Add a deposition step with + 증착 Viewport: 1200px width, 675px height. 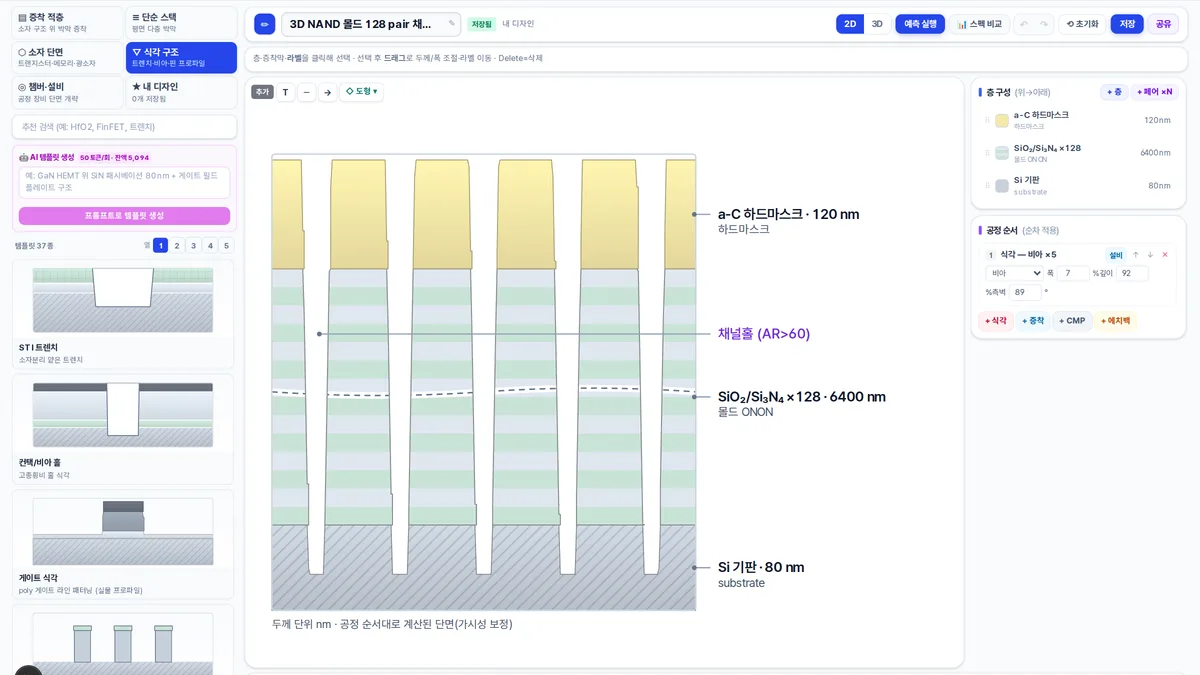tap(1032, 321)
